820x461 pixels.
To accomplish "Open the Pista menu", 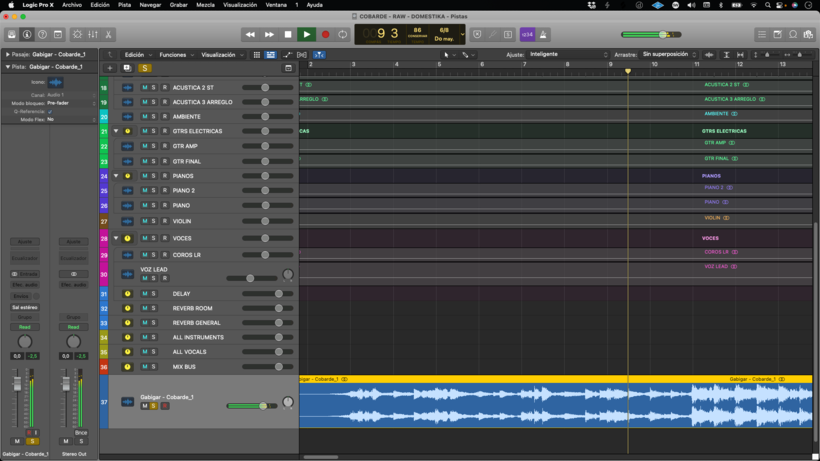I will [x=124, y=5].
